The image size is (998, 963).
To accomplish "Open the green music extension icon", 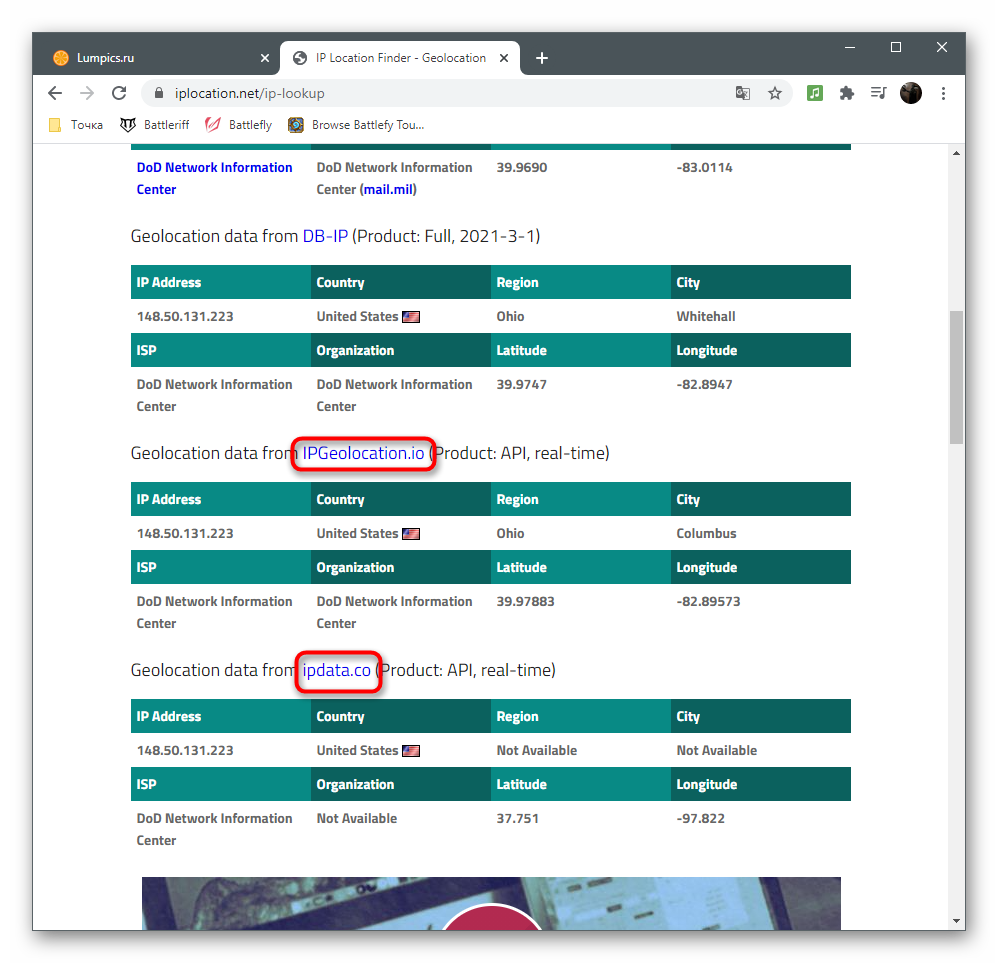I will click(815, 93).
